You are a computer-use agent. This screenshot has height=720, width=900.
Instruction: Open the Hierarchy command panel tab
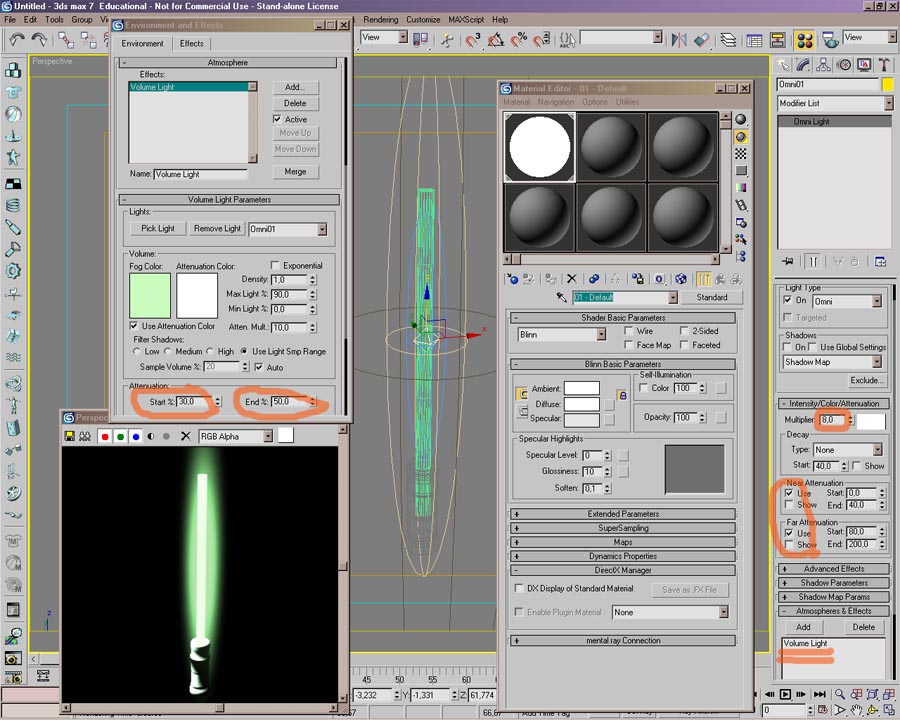[x=824, y=65]
